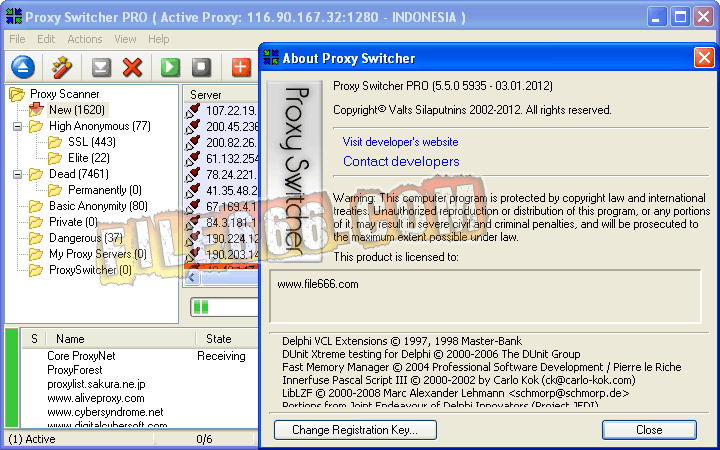Open the magic wand wizard tool

tap(62, 68)
